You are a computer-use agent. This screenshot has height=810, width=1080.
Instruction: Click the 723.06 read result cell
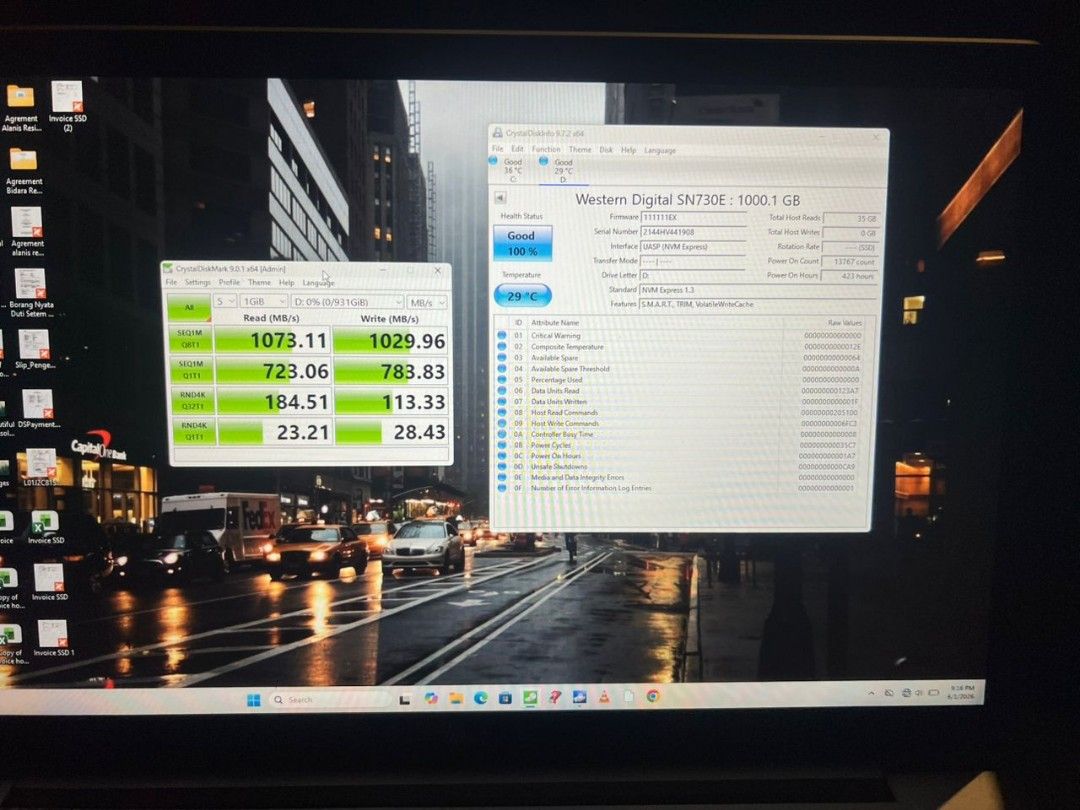[x=273, y=371]
